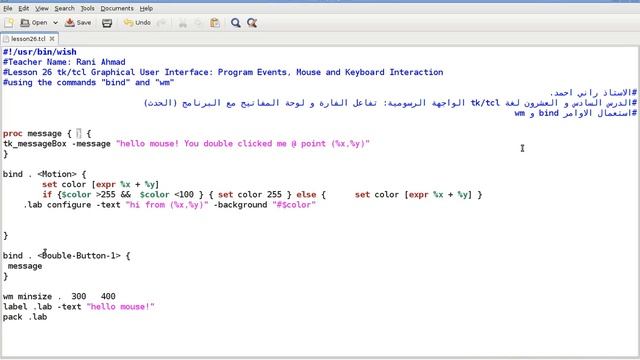
Task: Click the "pack .lab" line
Action: tap(25, 317)
